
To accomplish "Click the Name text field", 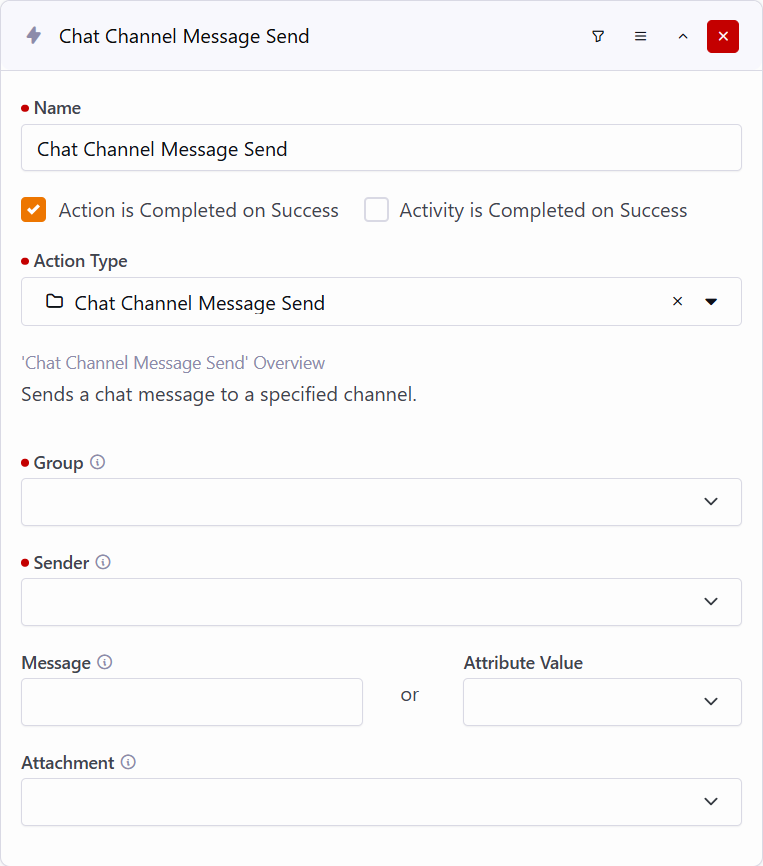I will 381,148.
